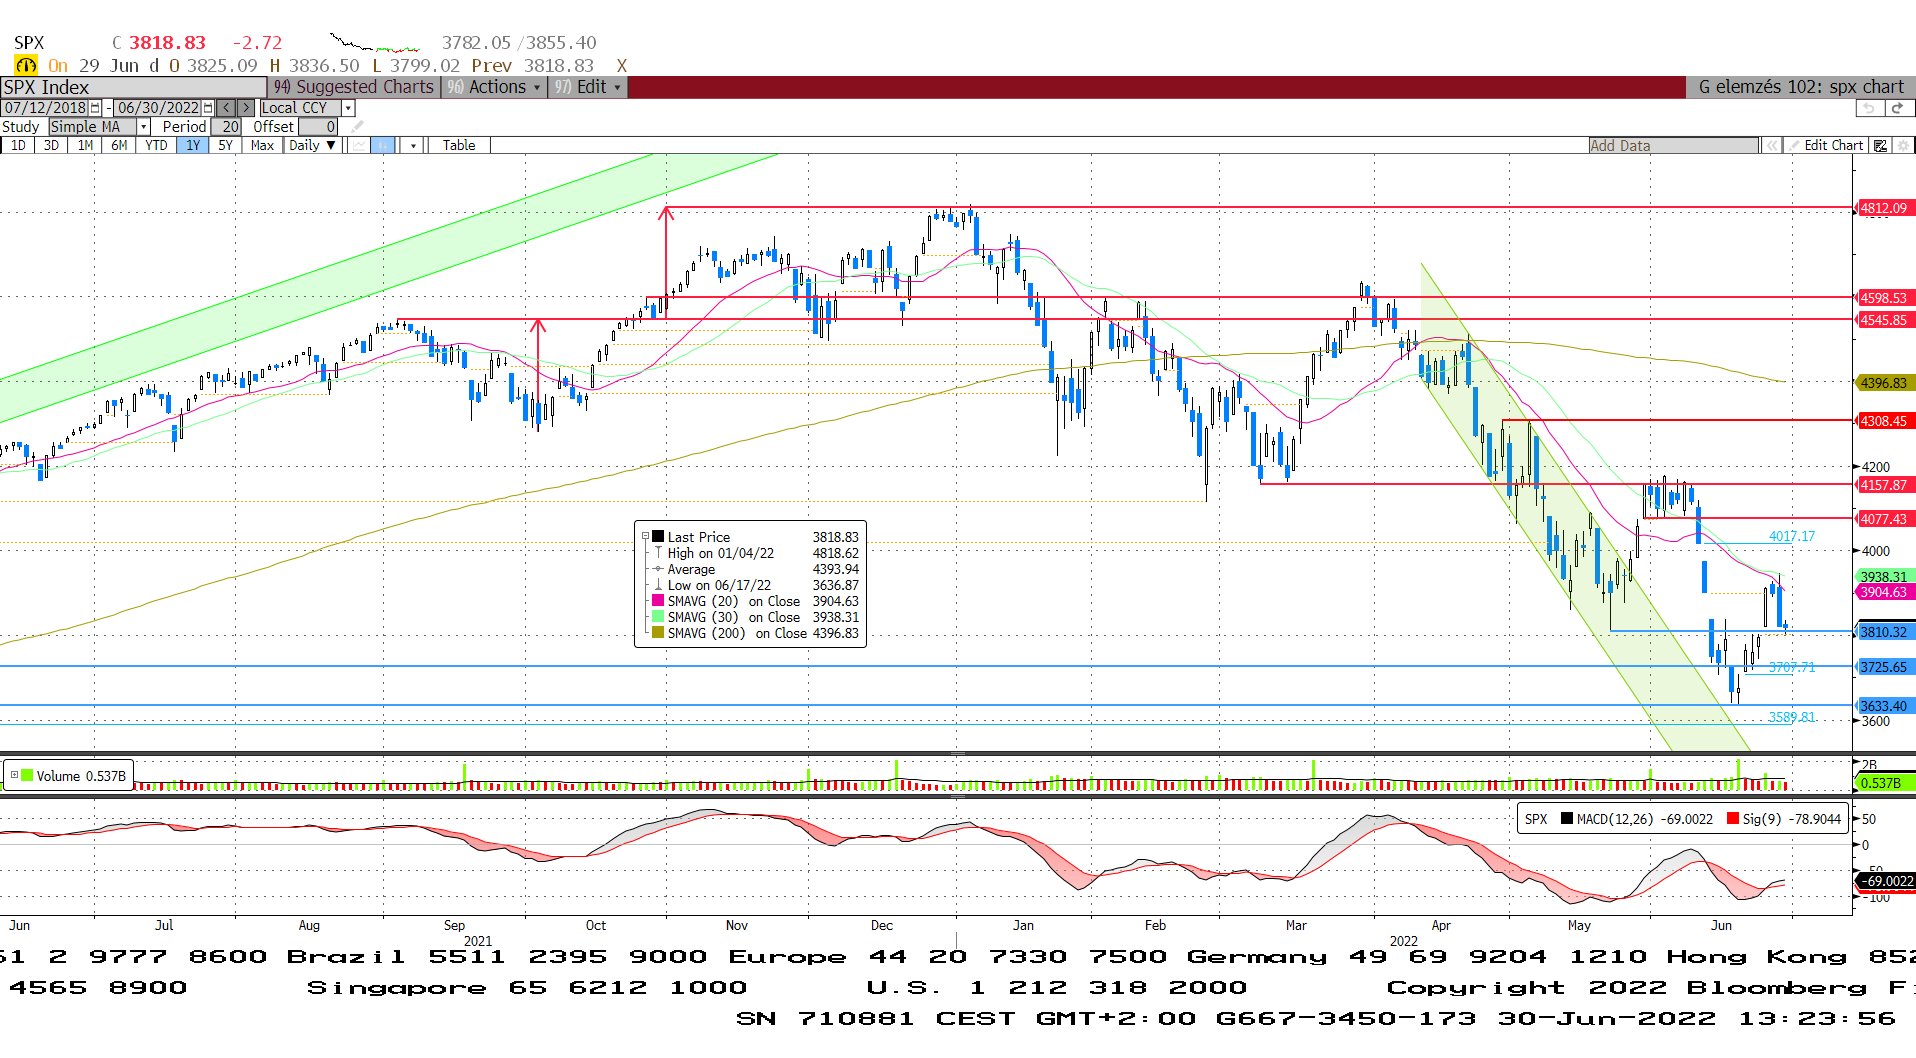Select the 1Y range tab
The height and width of the screenshot is (1058, 1916).
click(193, 145)
